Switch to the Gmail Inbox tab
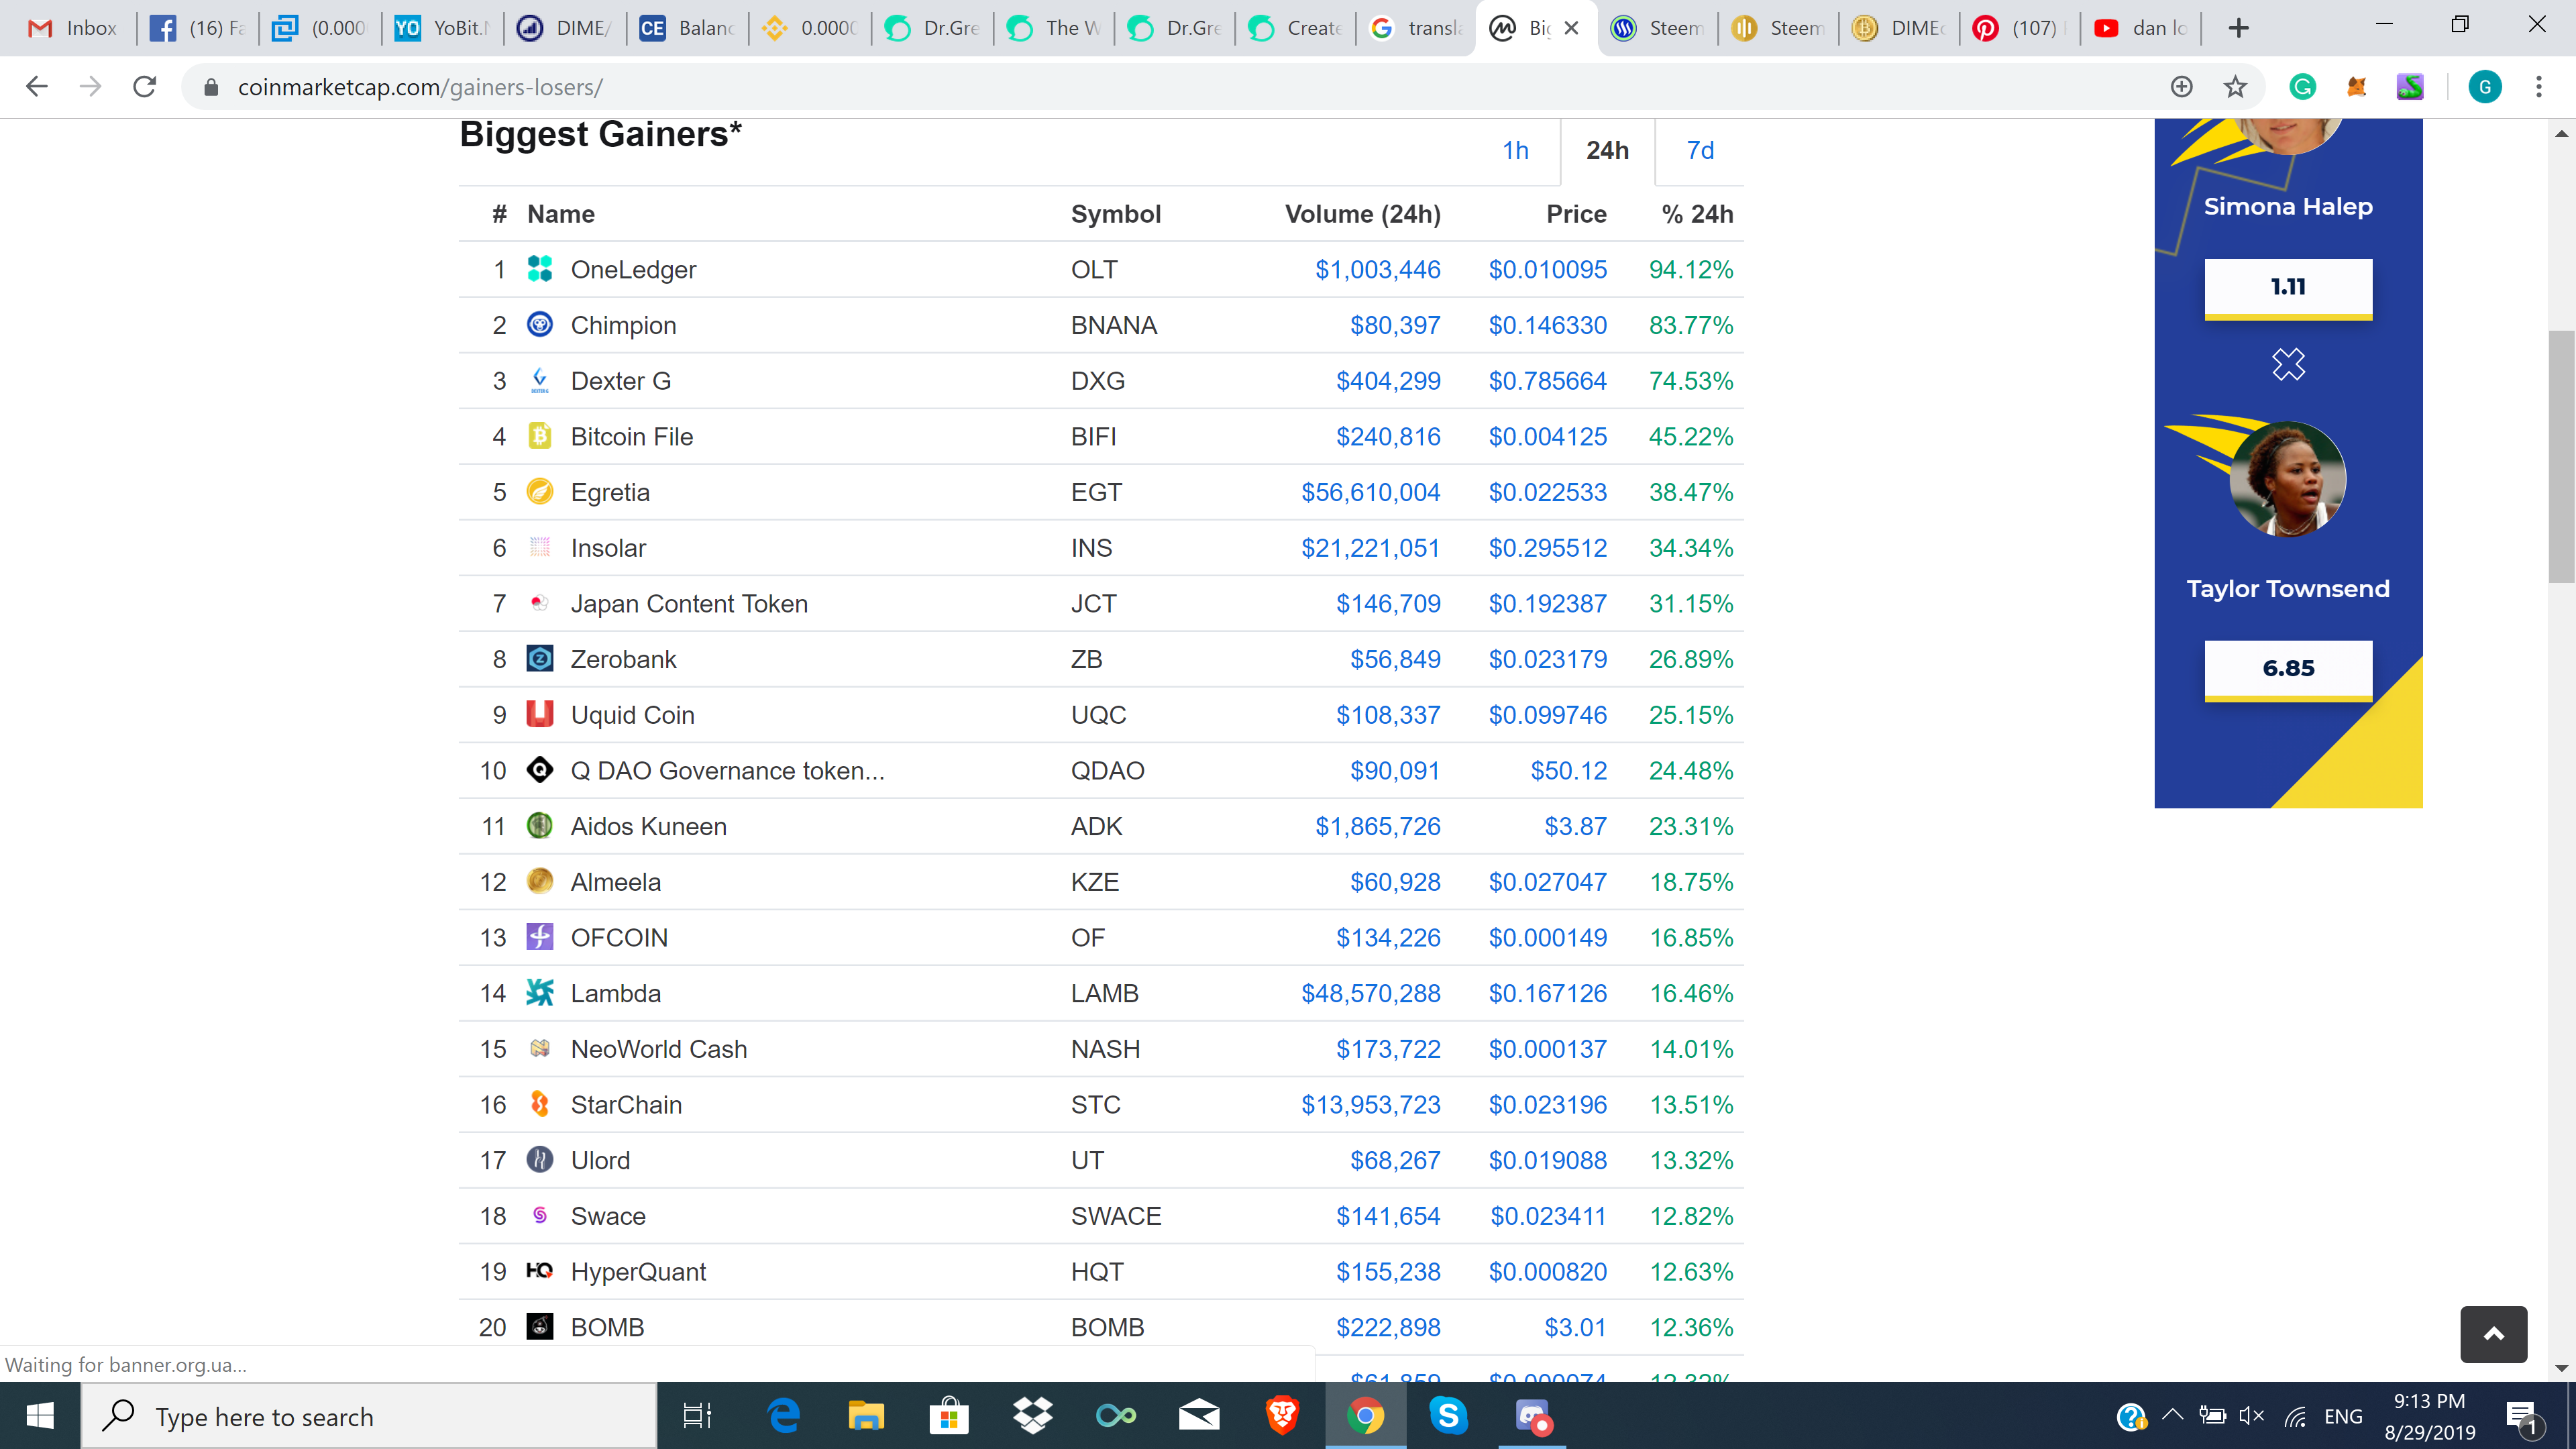The width and height of the screenshot is (2576, 1449). pos(73,28)
